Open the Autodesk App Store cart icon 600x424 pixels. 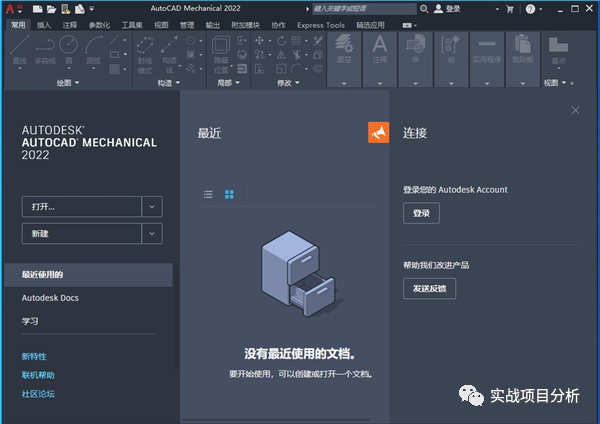[510, 9]
